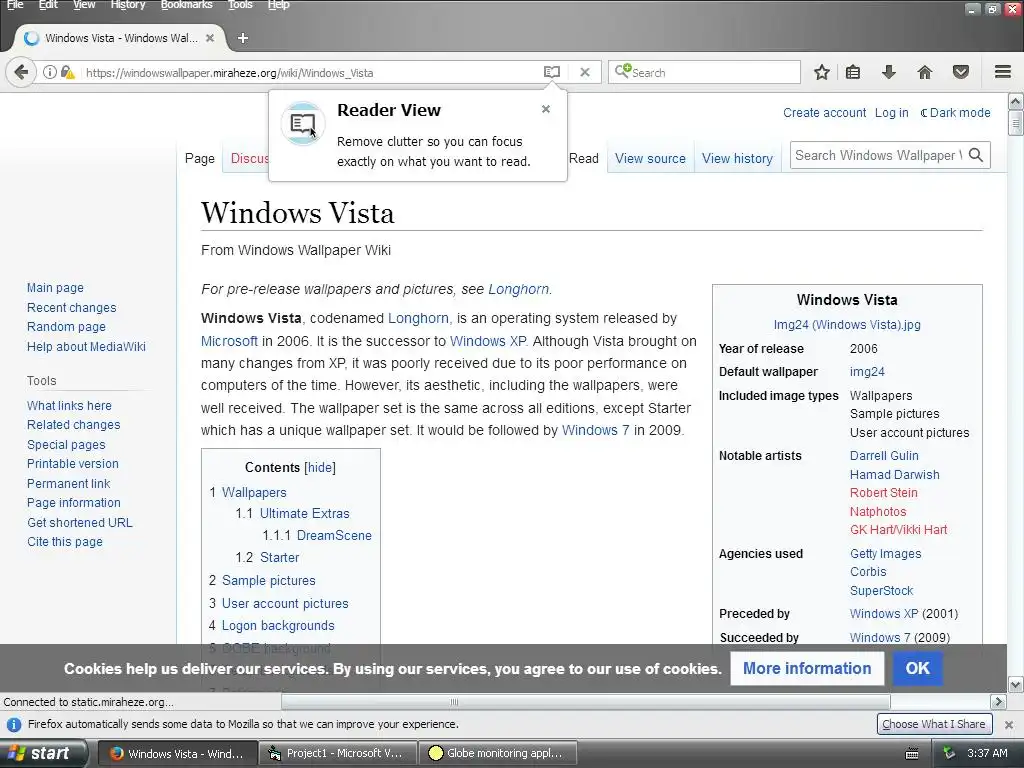Click the vertical scrollbar down arrow

[x=1016, y=684]
